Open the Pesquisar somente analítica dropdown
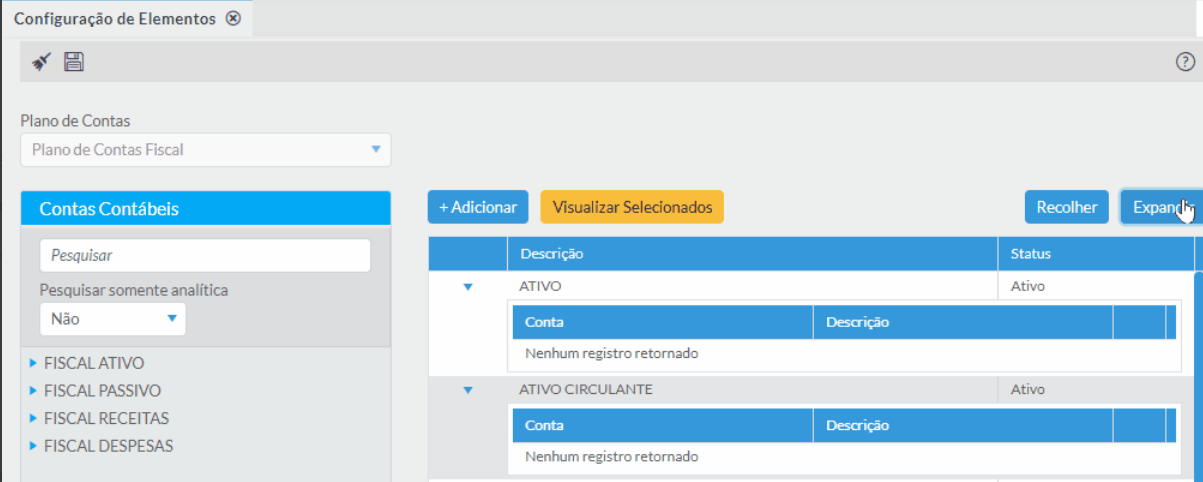1203x482 pixels. tap(113, 319)
